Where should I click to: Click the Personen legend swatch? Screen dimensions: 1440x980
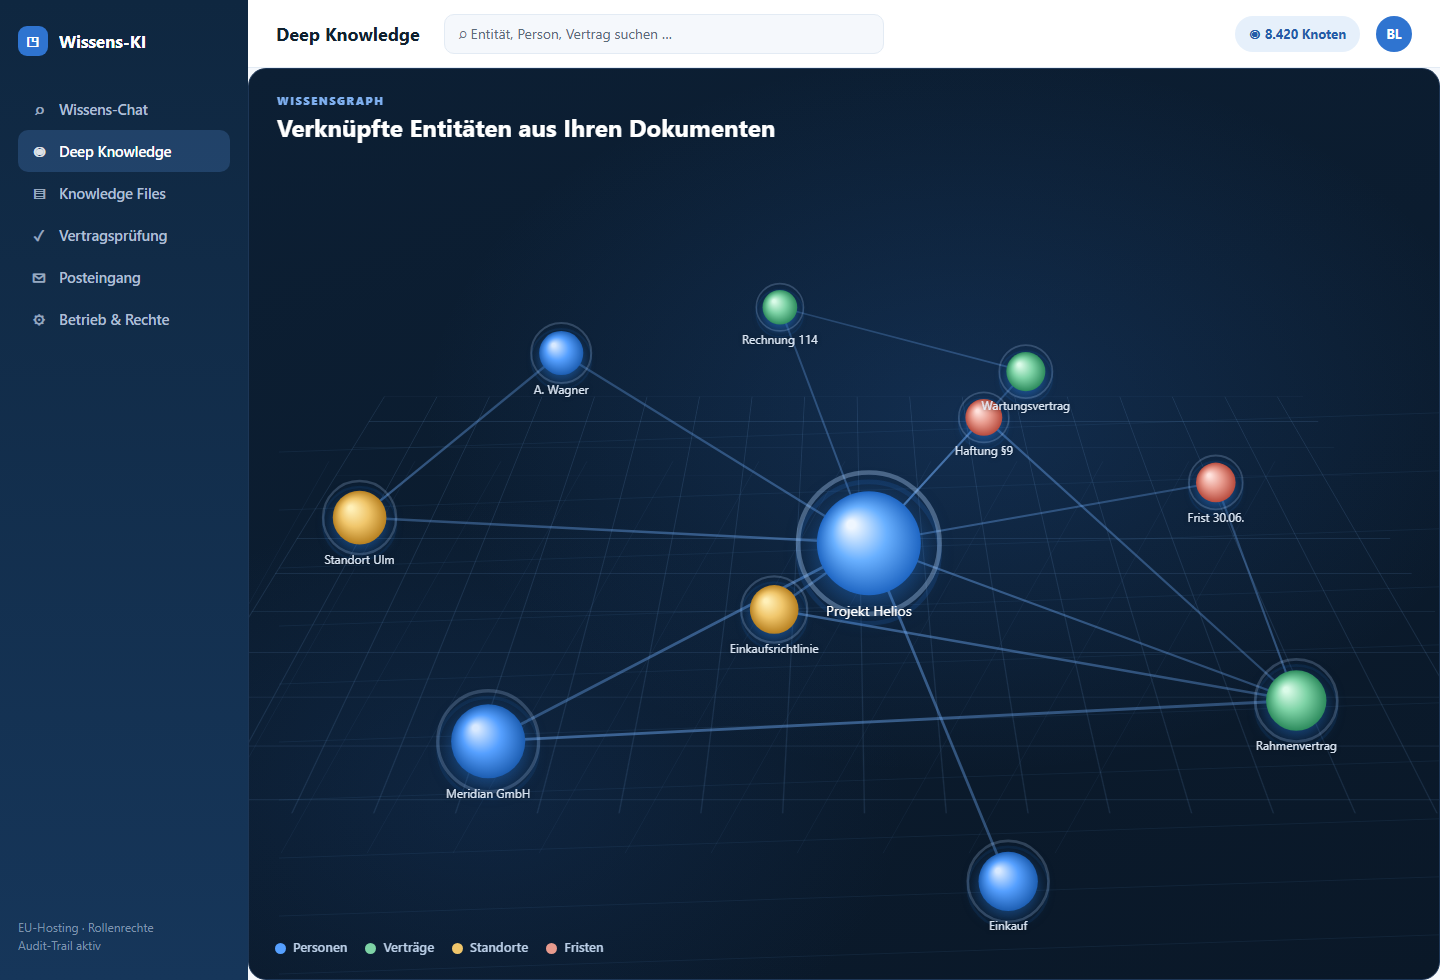280,948
